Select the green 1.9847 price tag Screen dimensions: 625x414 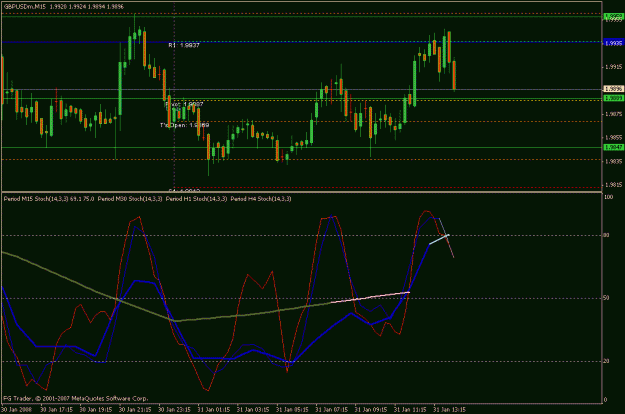613,147
